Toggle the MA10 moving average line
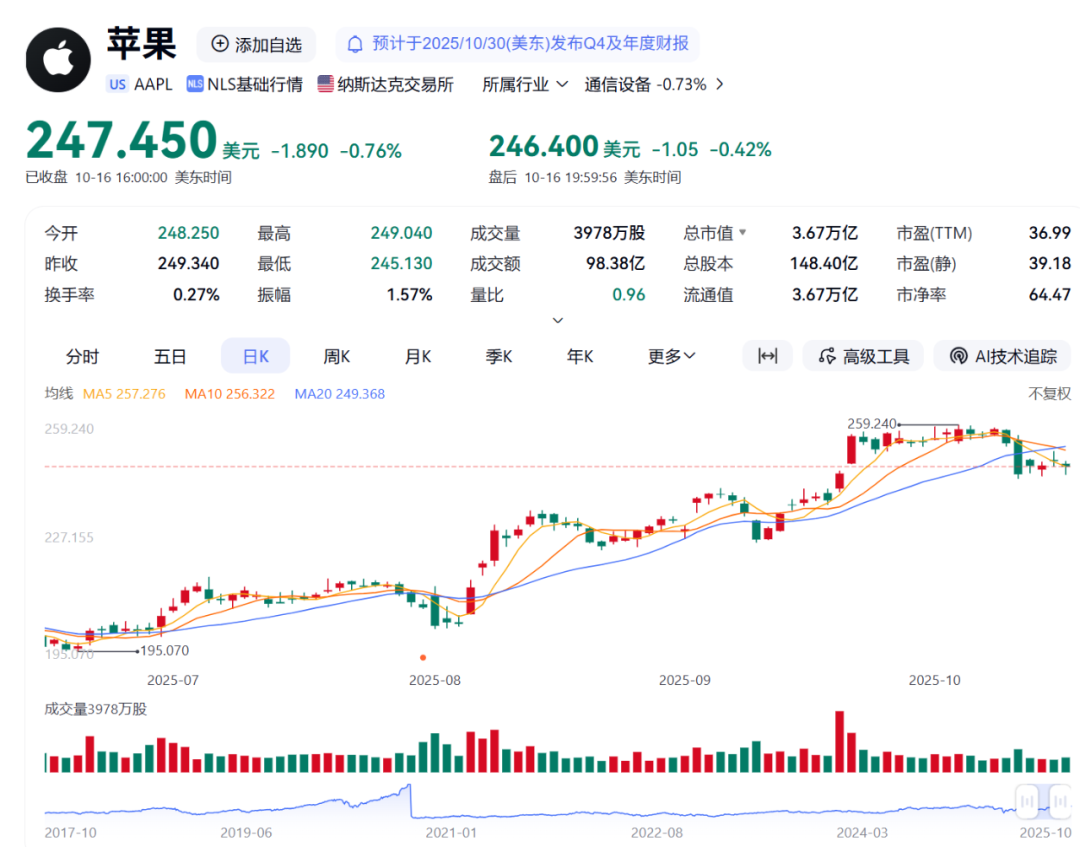 click(x=229, y=394)
